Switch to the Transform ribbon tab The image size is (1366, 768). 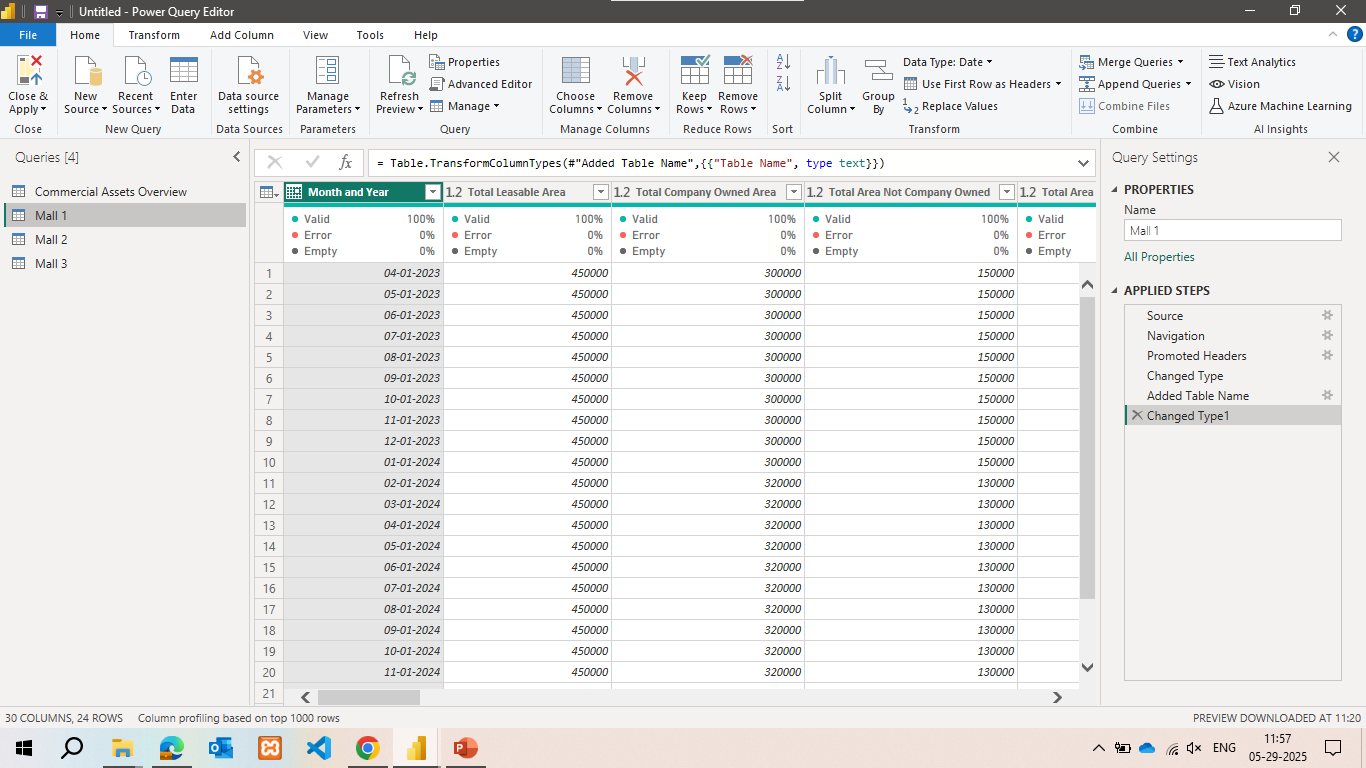[x=154, y=35]
